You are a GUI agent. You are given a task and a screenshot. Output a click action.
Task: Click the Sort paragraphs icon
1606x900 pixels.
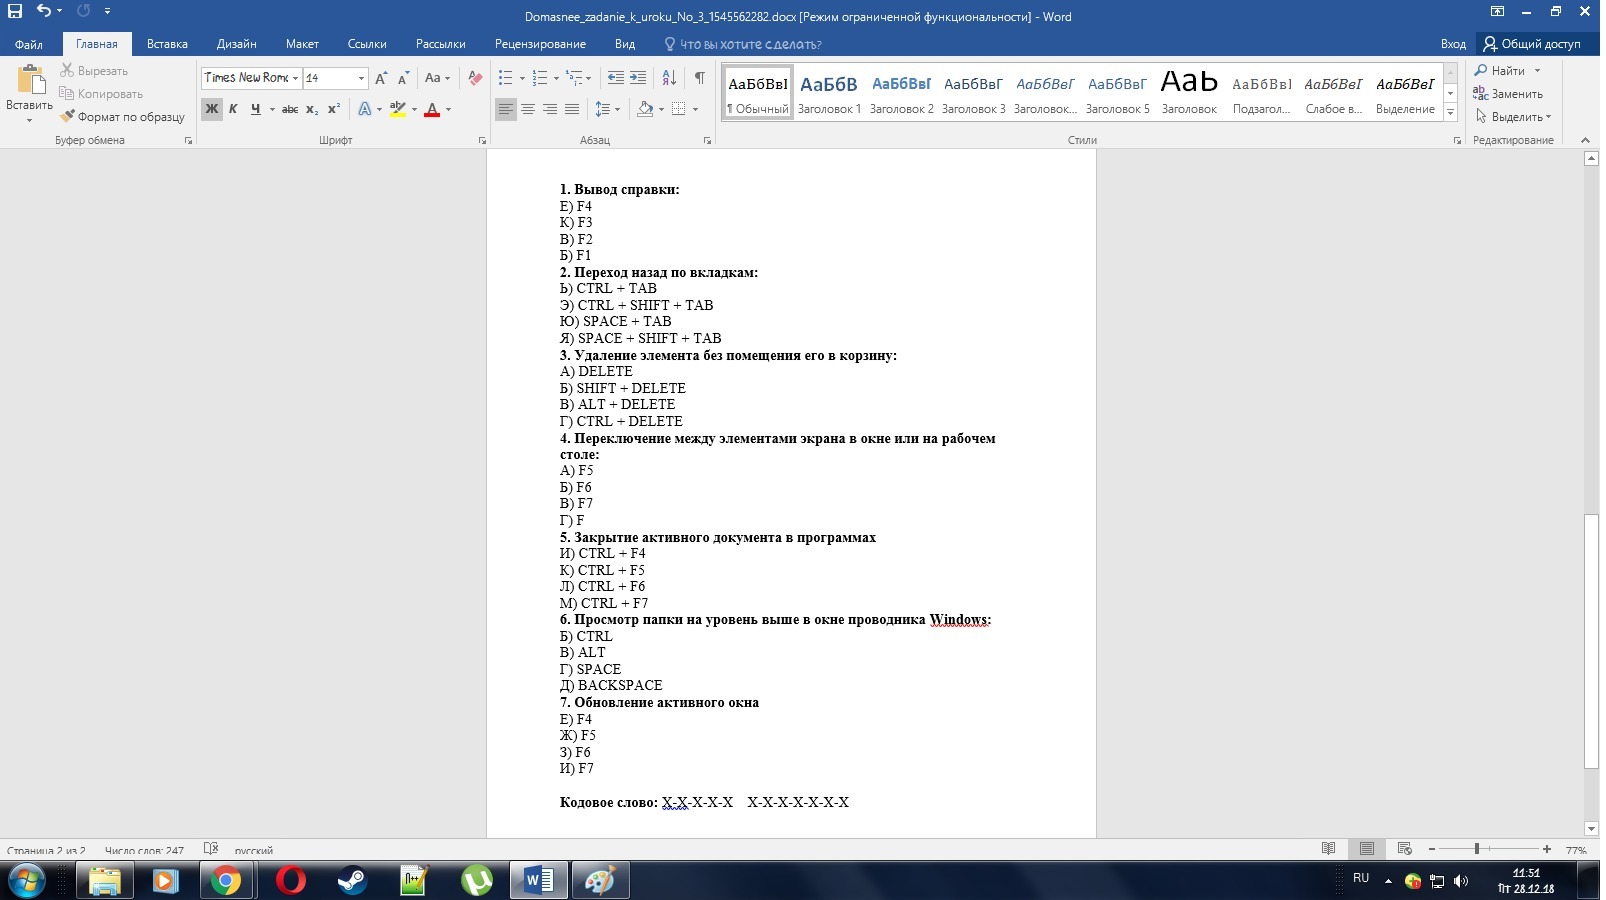click(669, 78)
